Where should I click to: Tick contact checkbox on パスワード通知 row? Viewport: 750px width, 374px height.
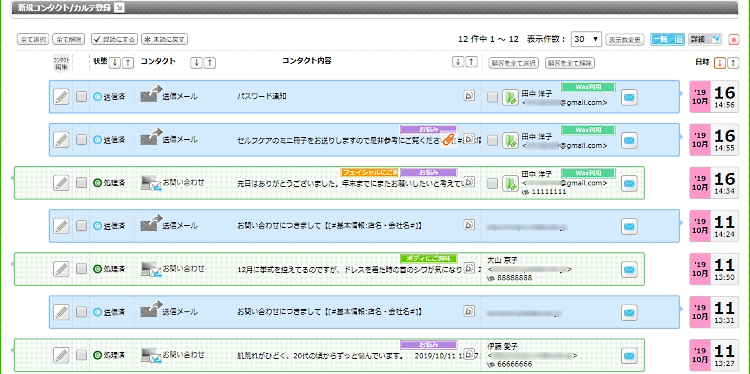click(x=82, y=96)
